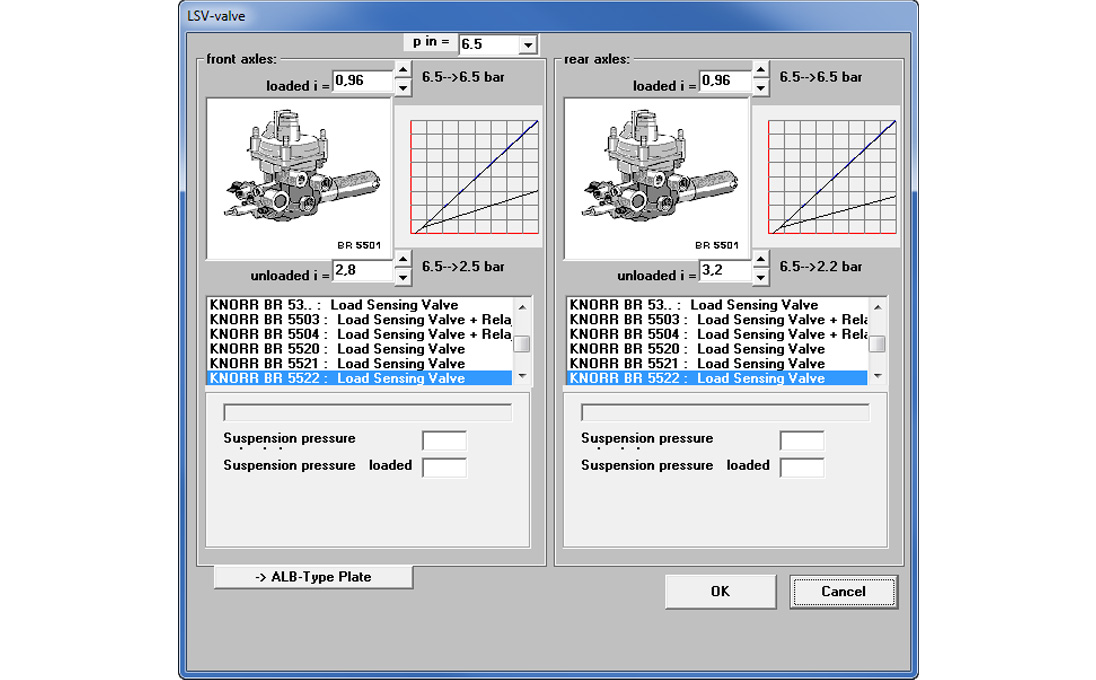Select KNORR BR 5504 in front axles list
Image resolution: width=1096 pixels, height=680 pixels.
click(x=359, y=334)
